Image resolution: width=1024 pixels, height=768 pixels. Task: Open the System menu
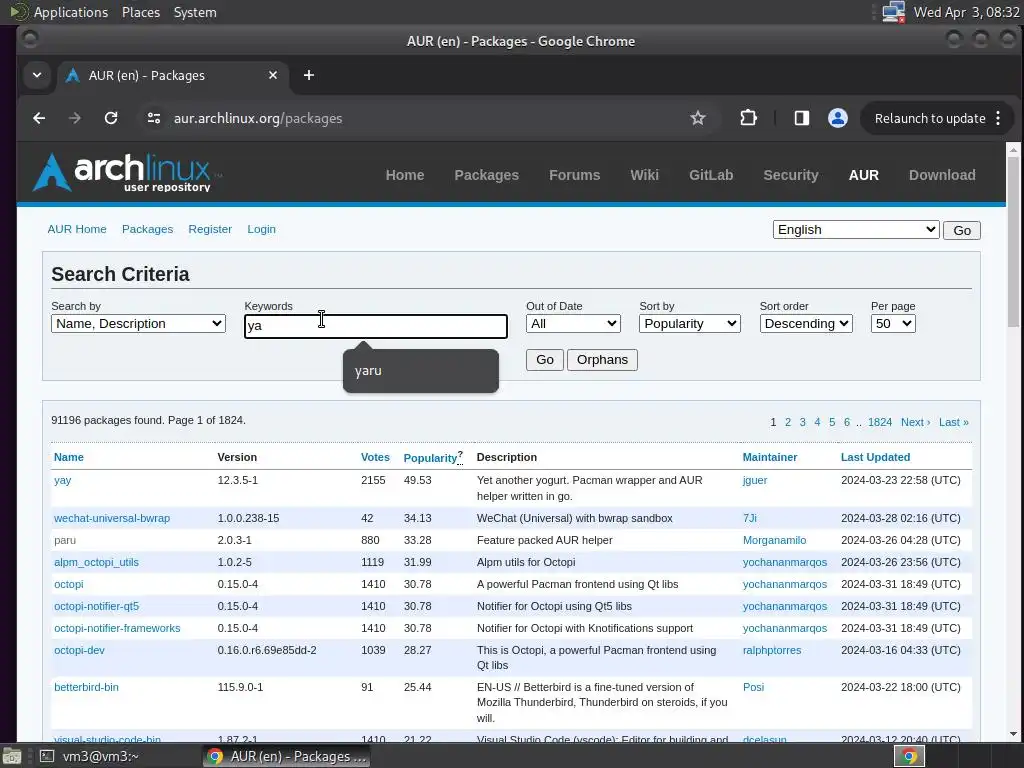tap(195, 12)
